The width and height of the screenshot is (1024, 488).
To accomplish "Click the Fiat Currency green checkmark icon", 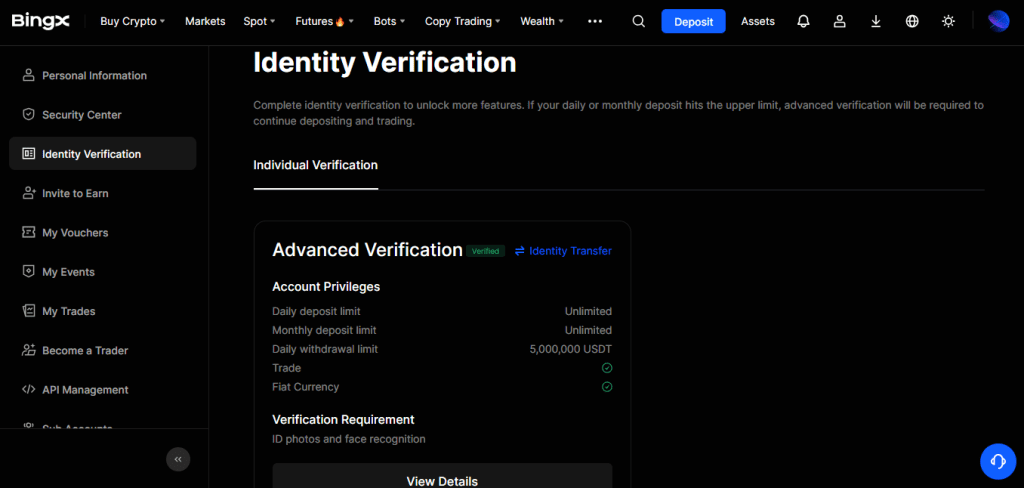I will (607, 387).
